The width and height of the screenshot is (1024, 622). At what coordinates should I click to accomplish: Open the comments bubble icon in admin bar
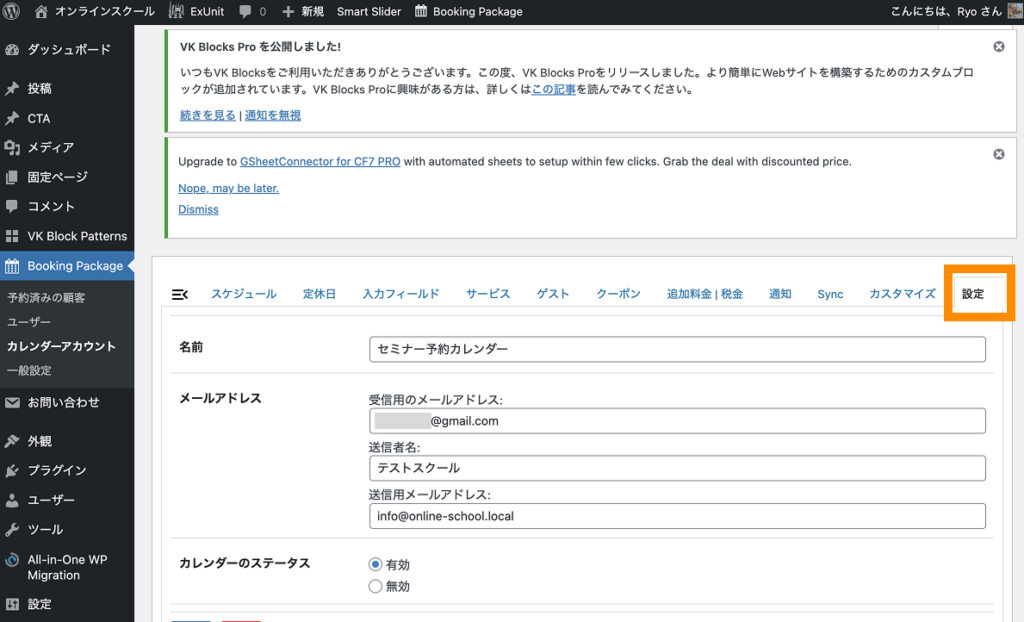(x=245, y=12)
